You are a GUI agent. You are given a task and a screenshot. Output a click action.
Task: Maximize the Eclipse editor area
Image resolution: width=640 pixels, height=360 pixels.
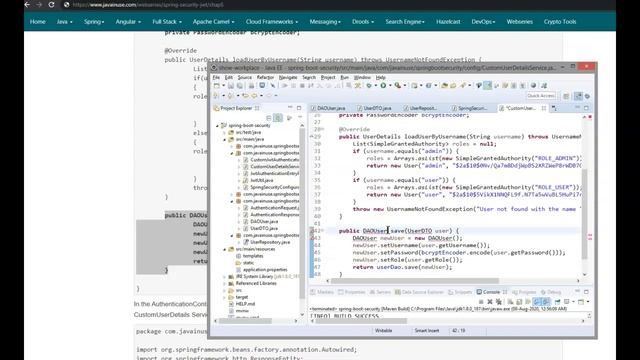[586, 108]
